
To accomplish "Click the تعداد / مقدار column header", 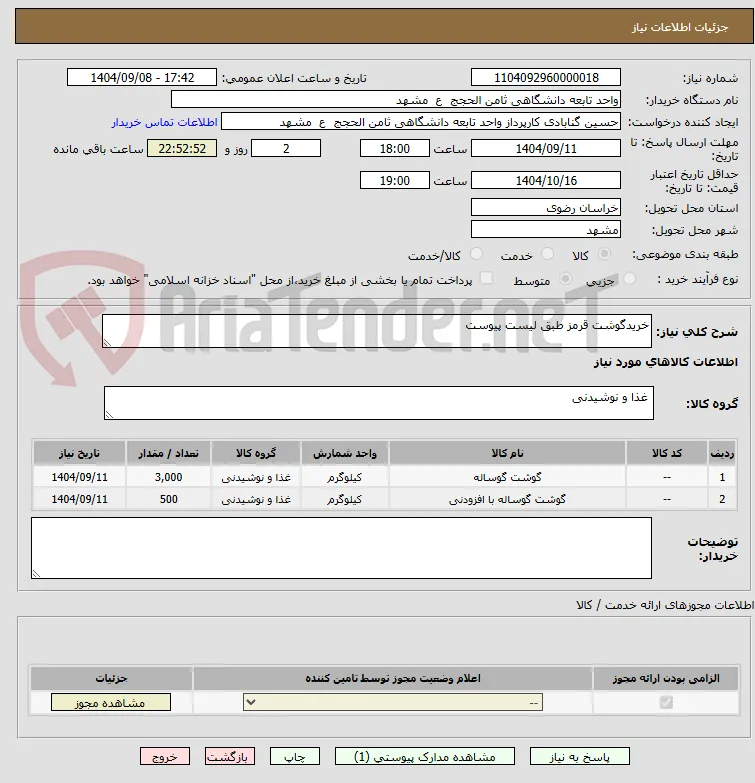I will pyautogui.click(x=168, y=453).
